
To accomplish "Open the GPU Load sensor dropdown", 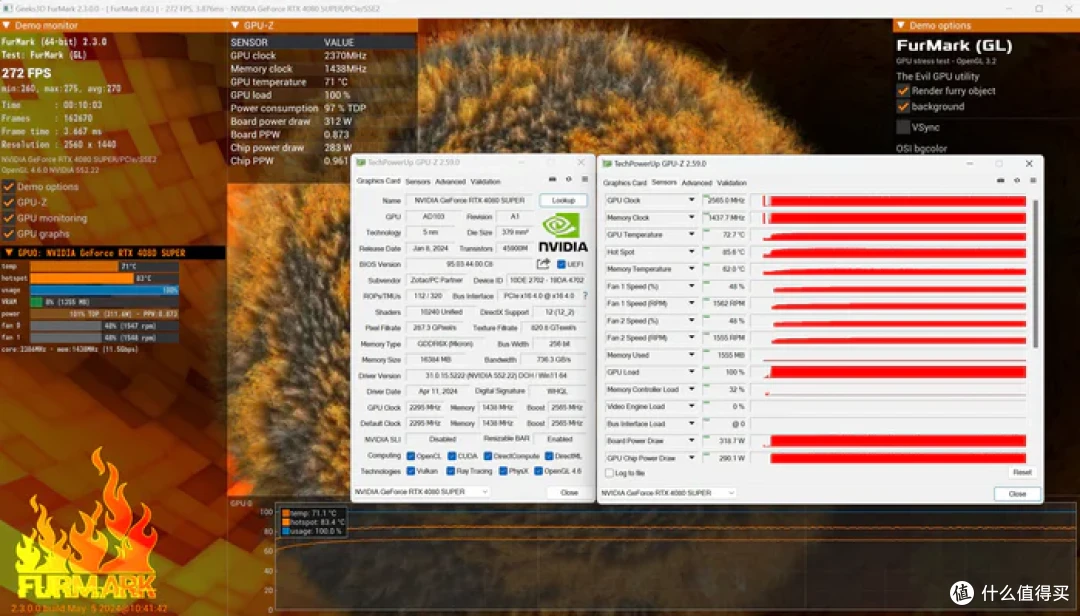I will [692, 372].
